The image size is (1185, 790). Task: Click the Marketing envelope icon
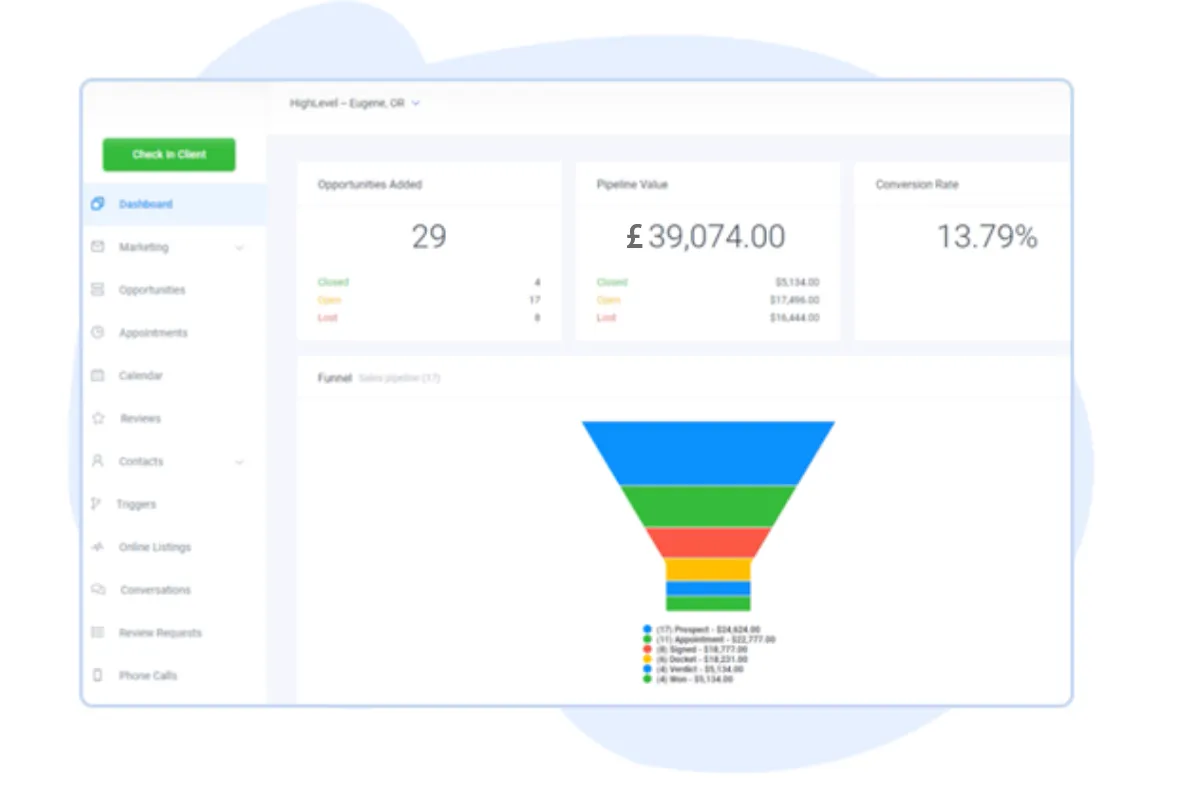97,246
